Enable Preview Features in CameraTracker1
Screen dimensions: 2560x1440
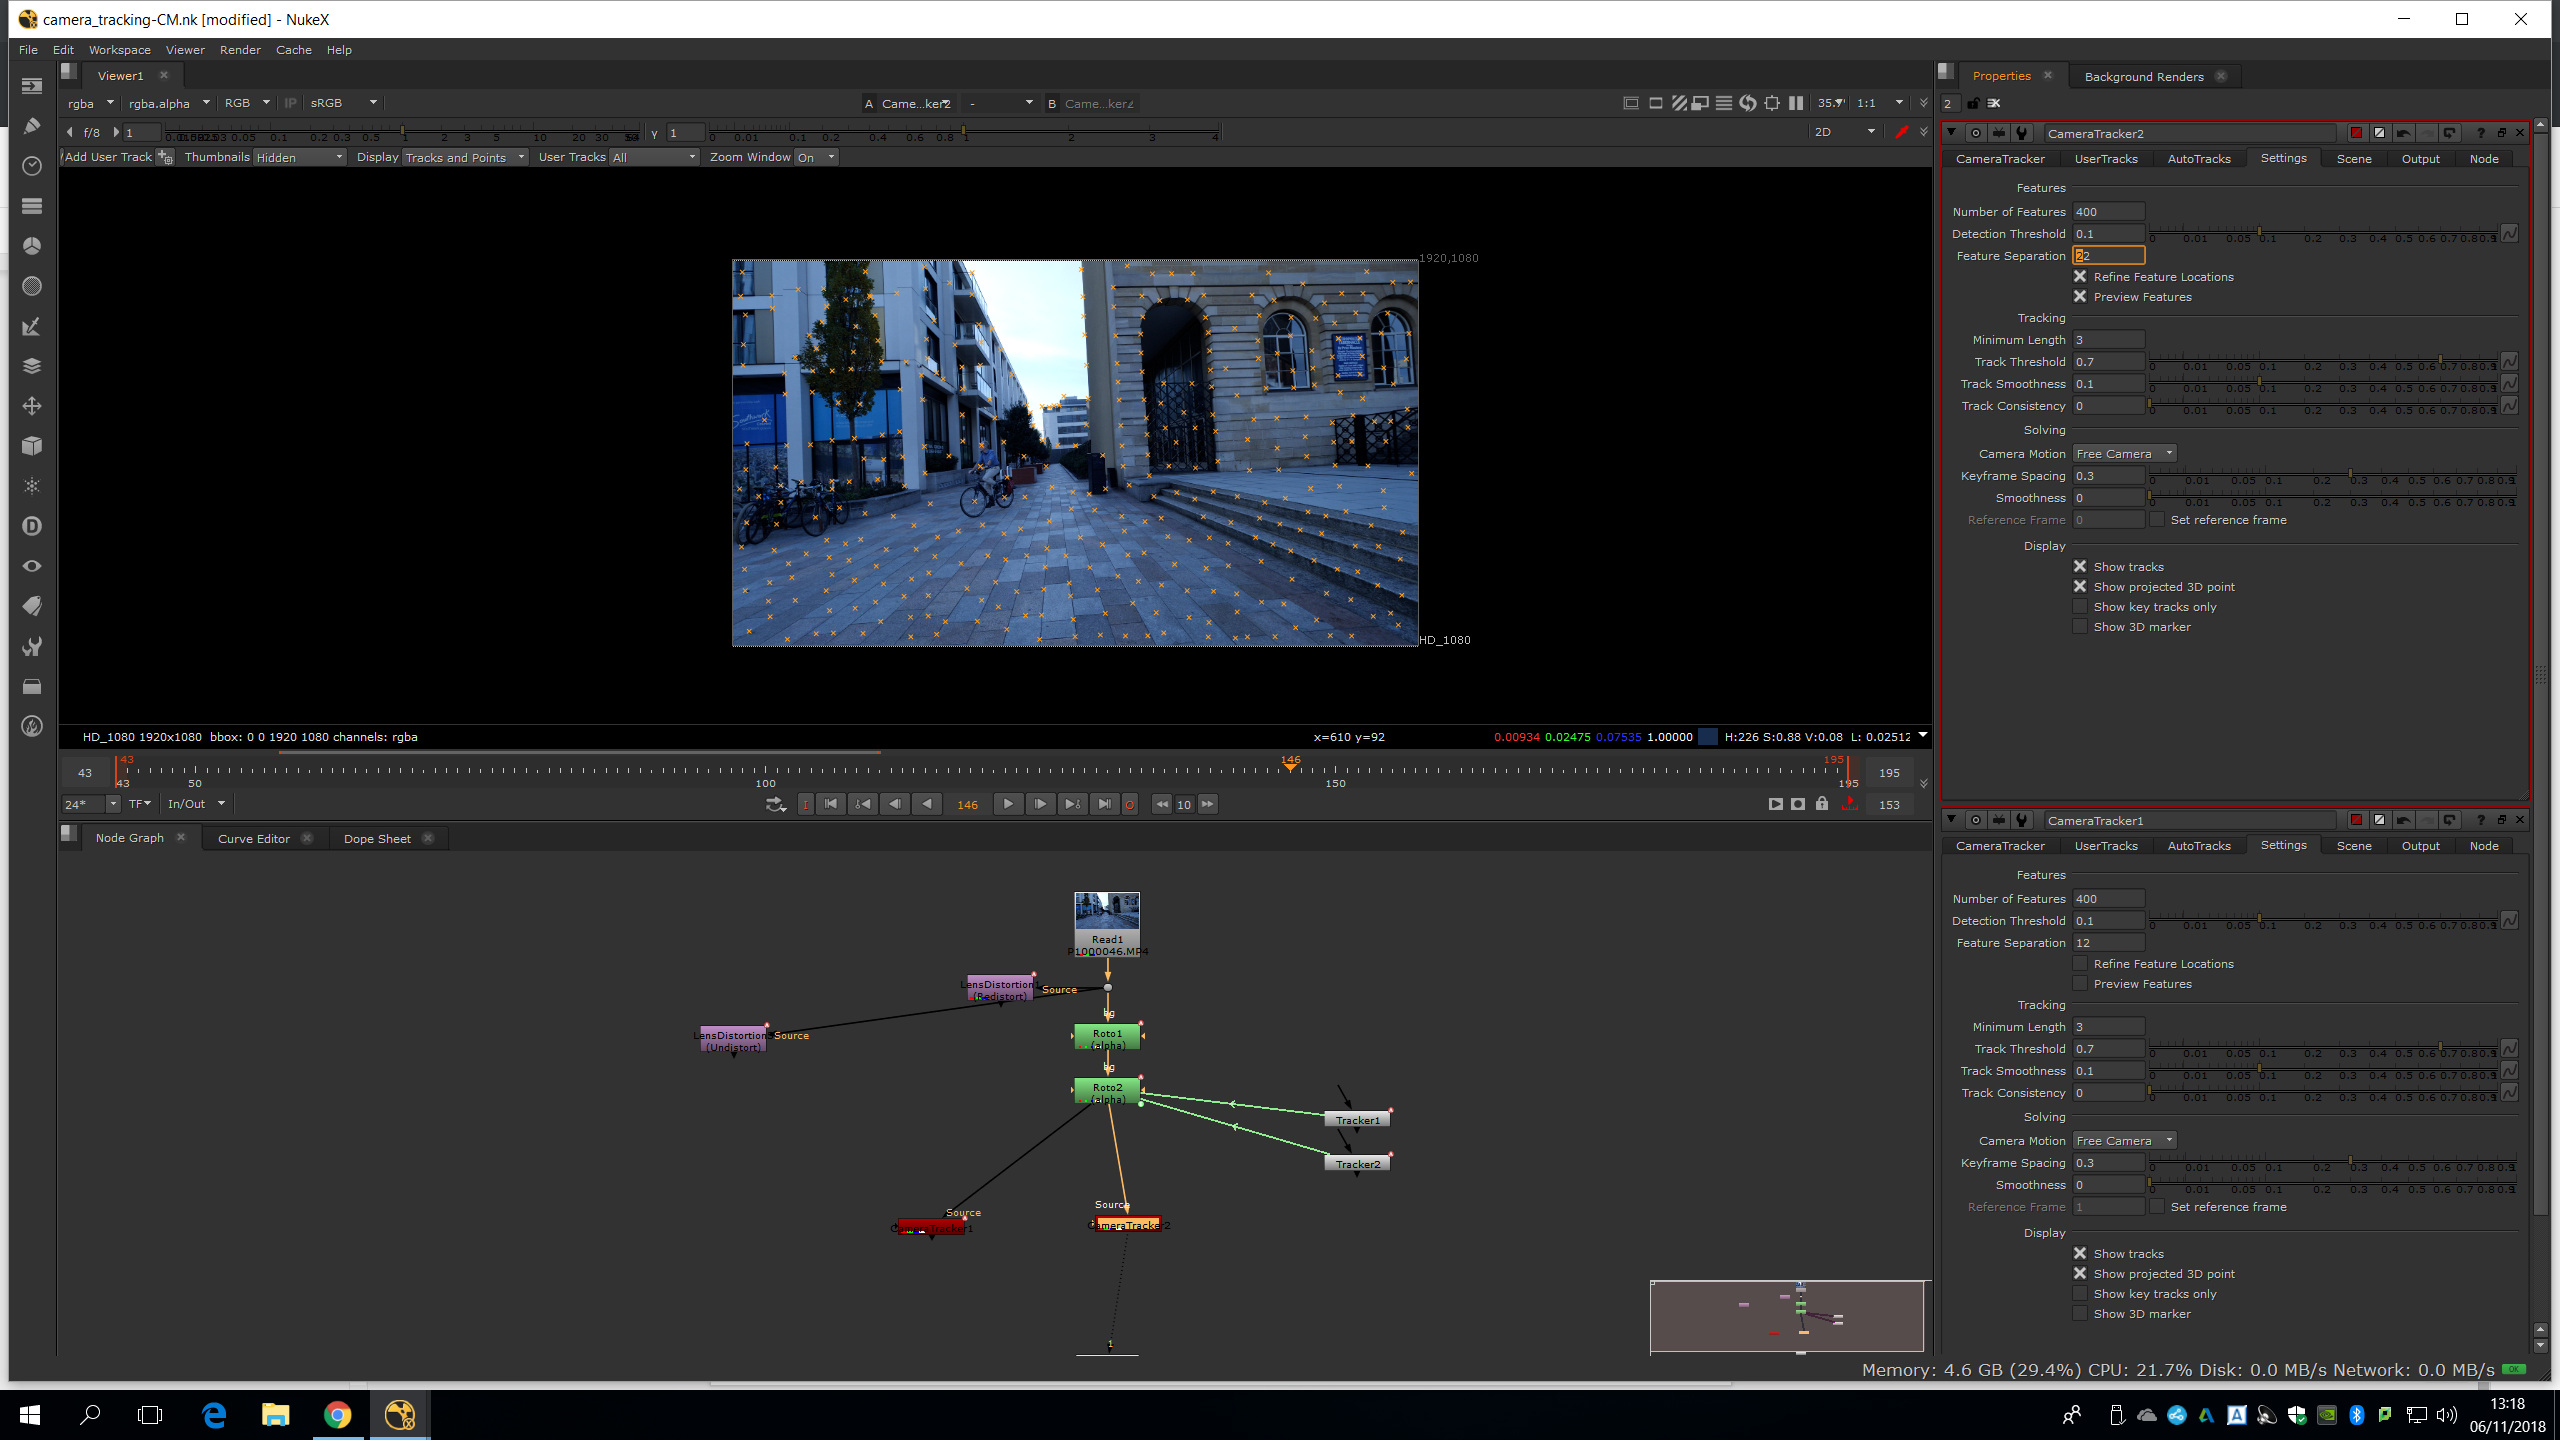(2080, 984)
